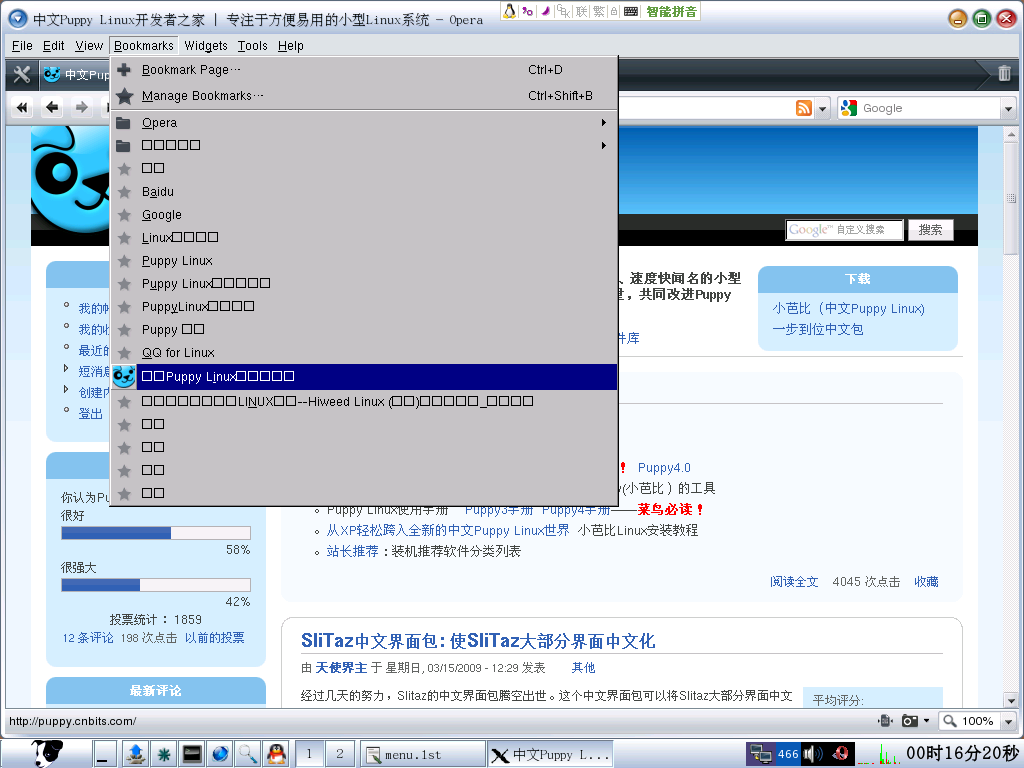Open the 100% zoom level dropdown

pyautogui.click(x=1008, y=721)
